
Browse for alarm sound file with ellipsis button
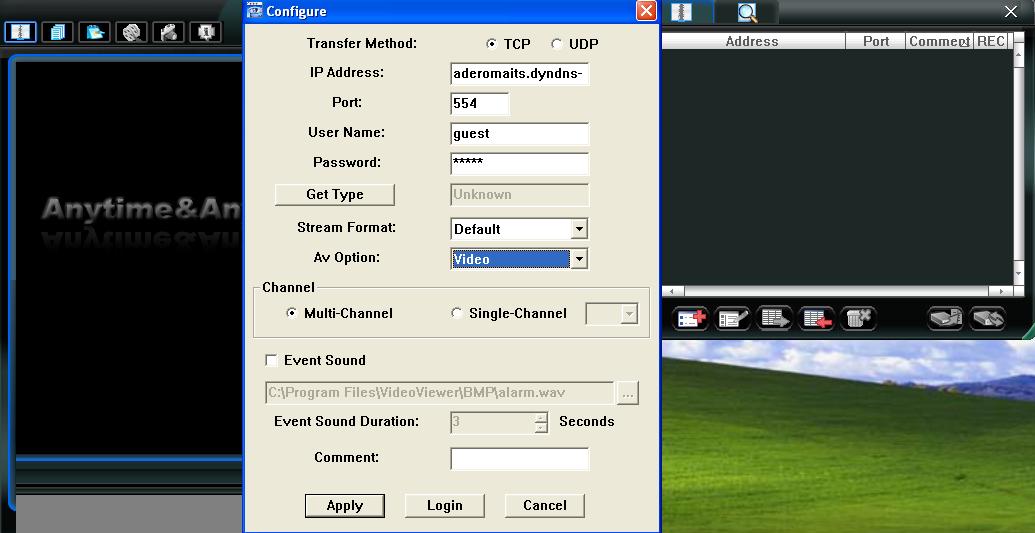(628, 393)
